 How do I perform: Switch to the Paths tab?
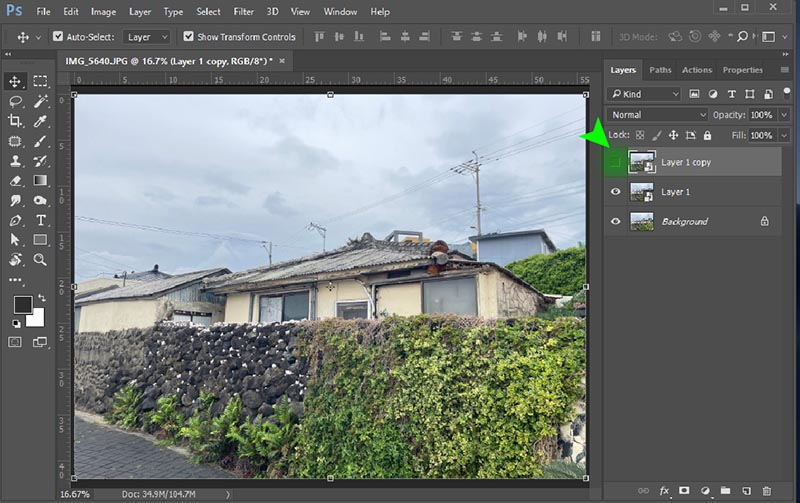(660, 70)
